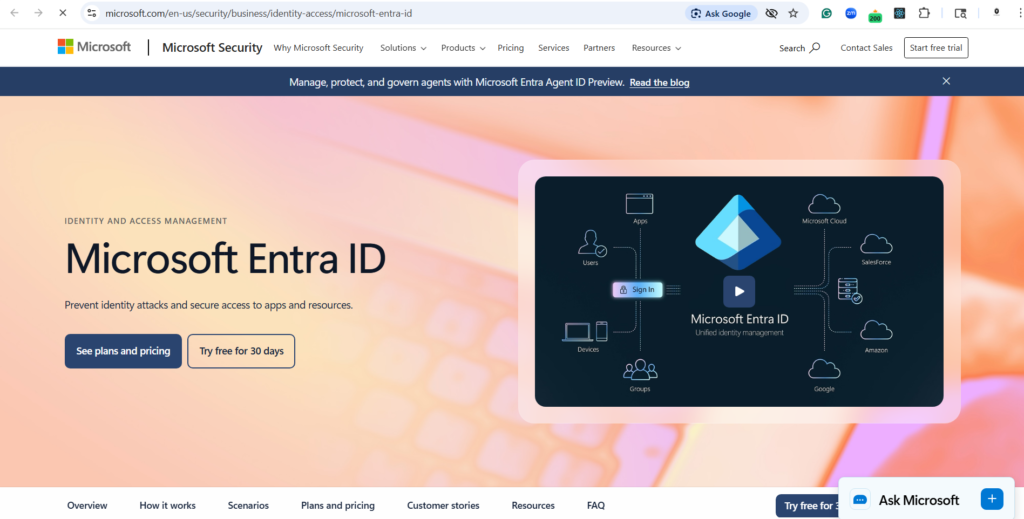Open the Grammarly extension icon
Viewport: 1024px width, 519px height.
pyautogui.click(x=827, y=13)
